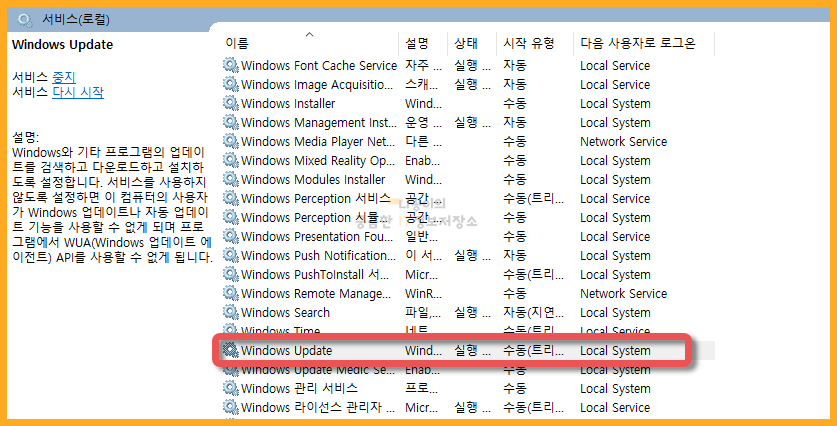837x426 pixels.
Task: Click 자동 startup type in Windows Management row
Action: pos(515,123)
